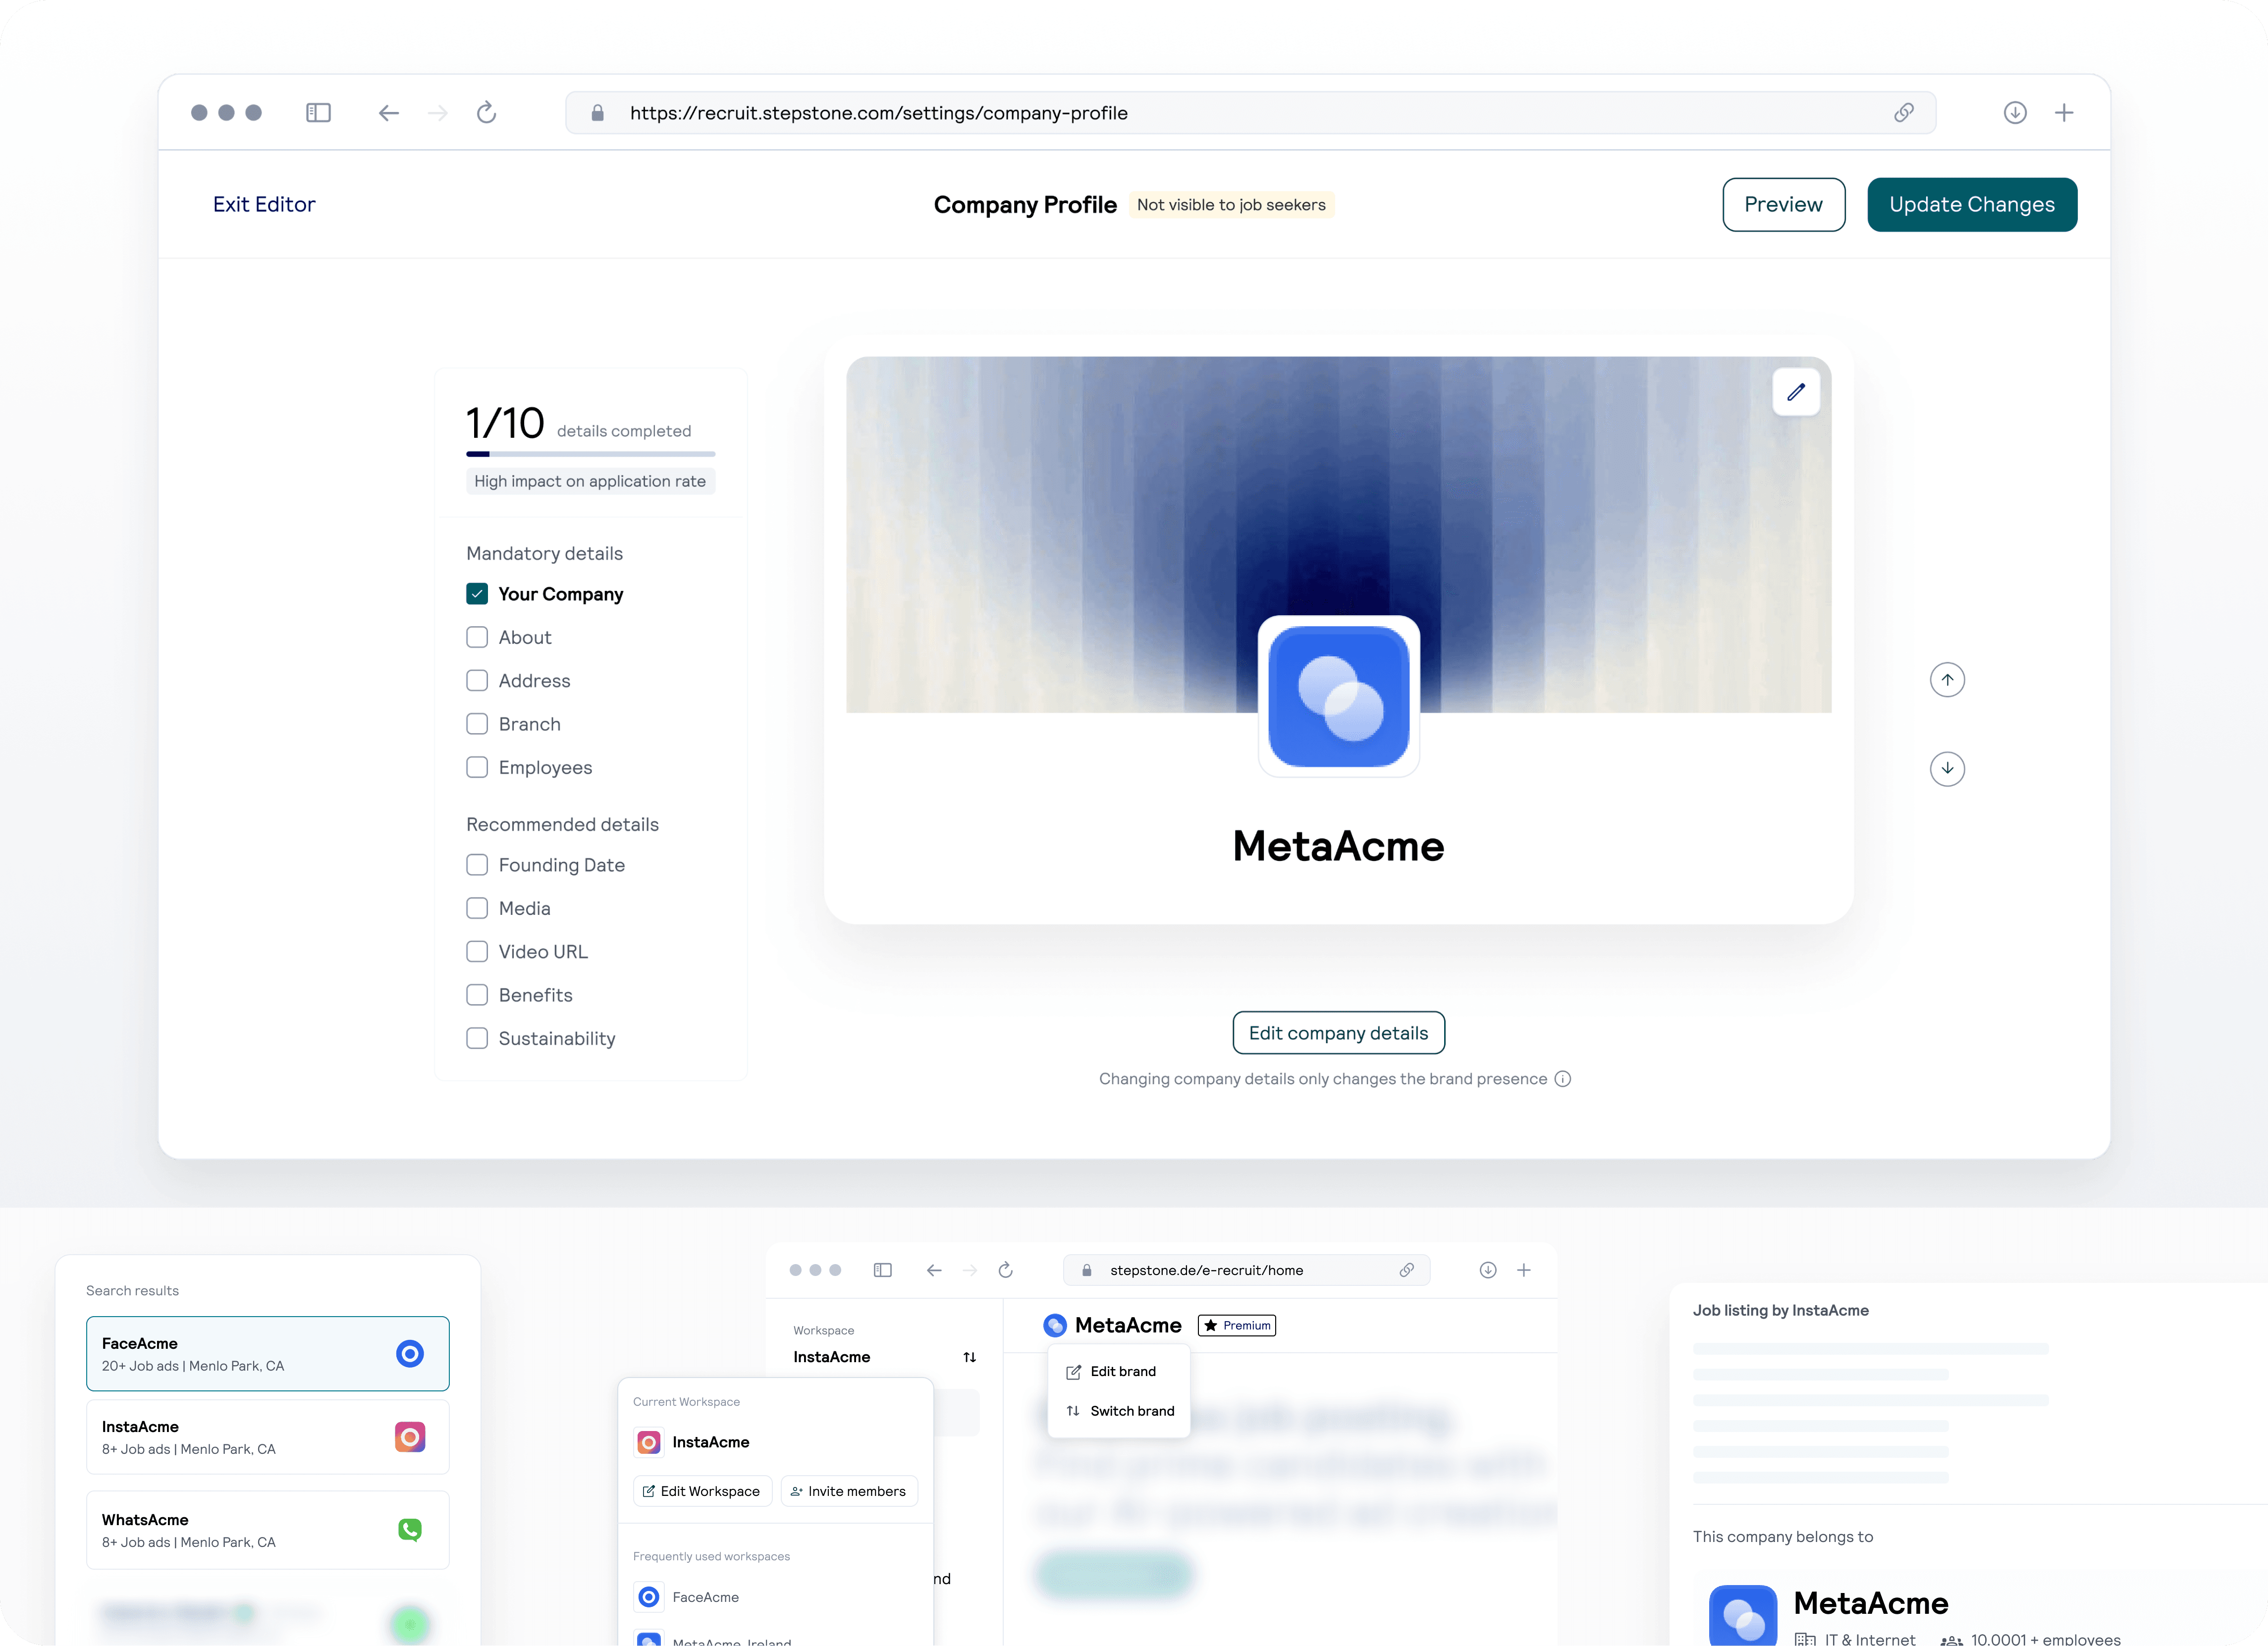Toggle the browser sidebar panel icon
Screen dimensions: 2268x1646
click(318, 113)
